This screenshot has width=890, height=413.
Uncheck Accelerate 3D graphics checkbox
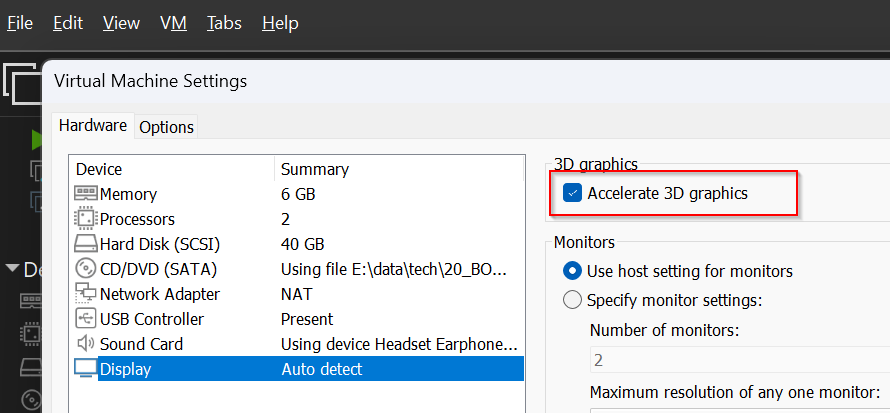tap(573, 193)
